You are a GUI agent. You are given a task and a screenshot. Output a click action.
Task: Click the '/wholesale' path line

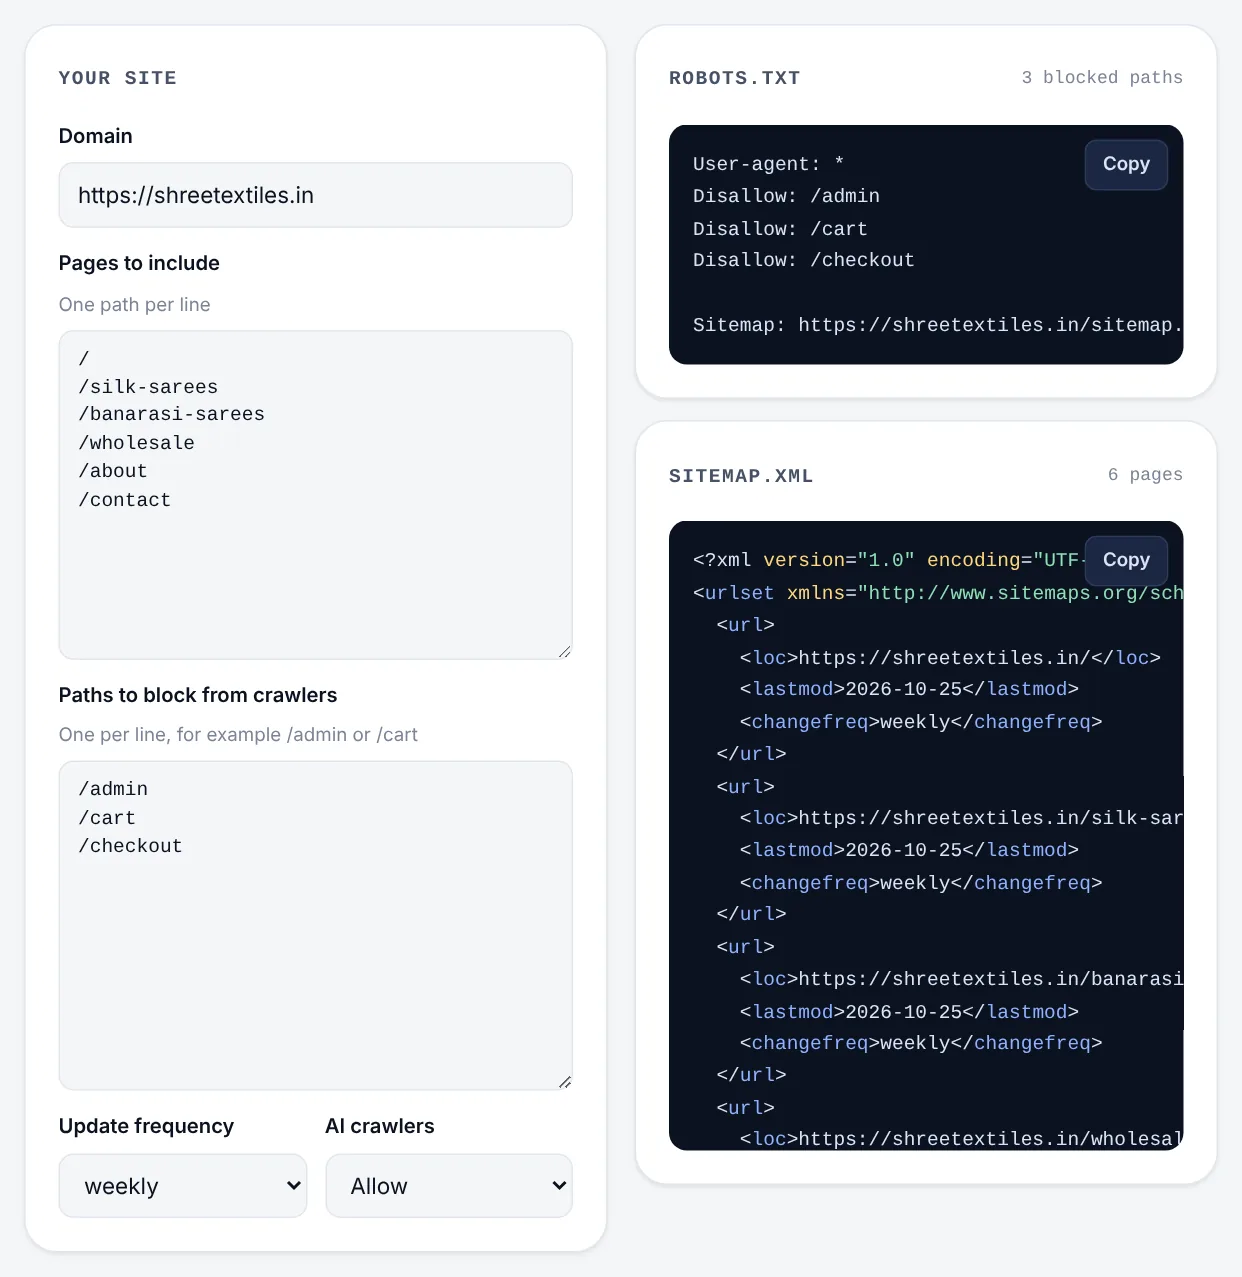tap(136, 443)
